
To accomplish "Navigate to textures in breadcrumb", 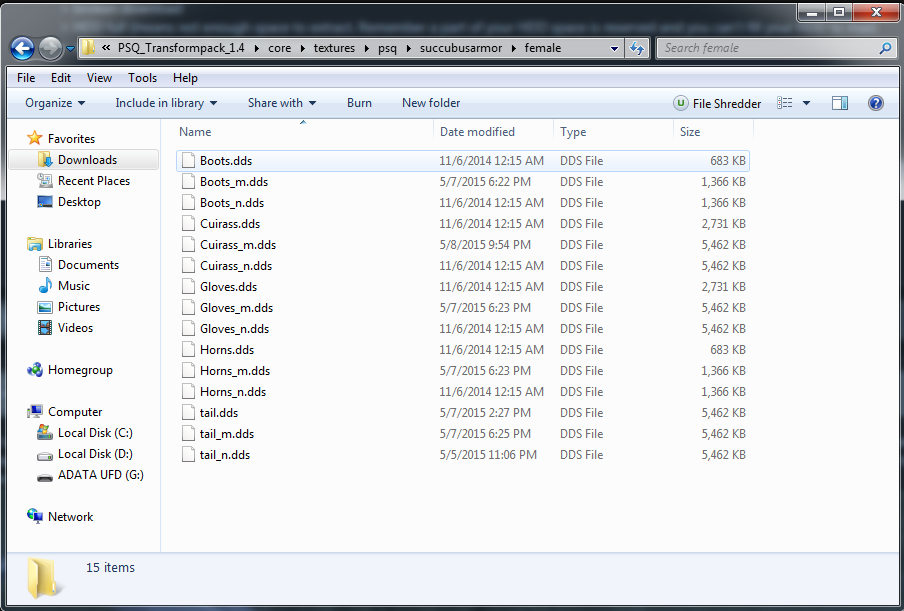I will coord(334,48).
